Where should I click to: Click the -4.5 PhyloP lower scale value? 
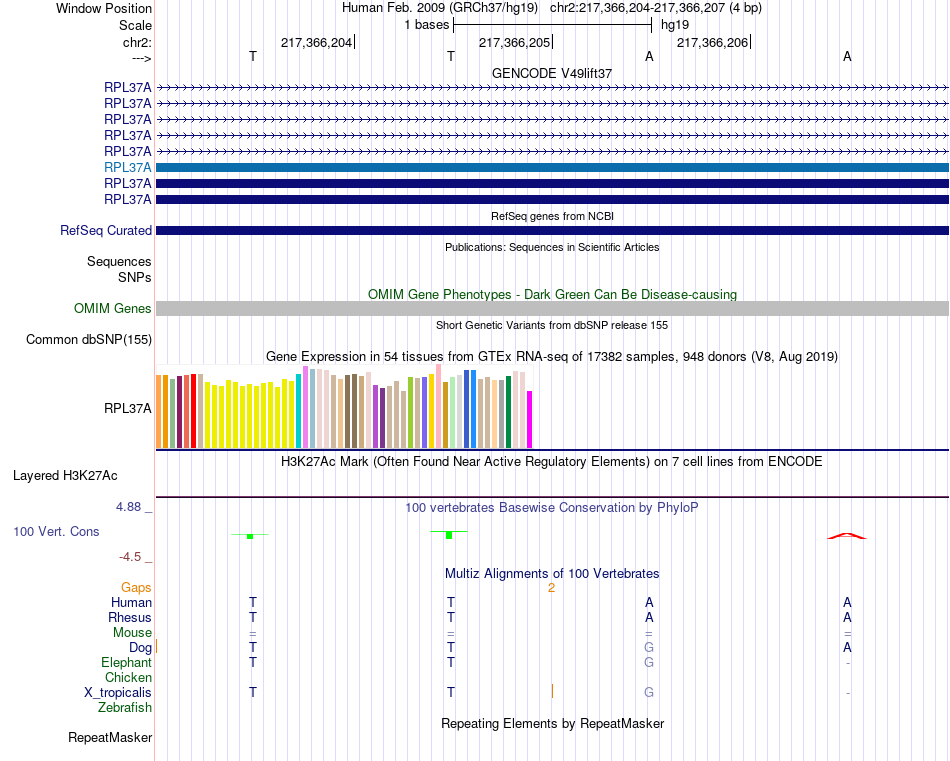click(x=130, y=557)
